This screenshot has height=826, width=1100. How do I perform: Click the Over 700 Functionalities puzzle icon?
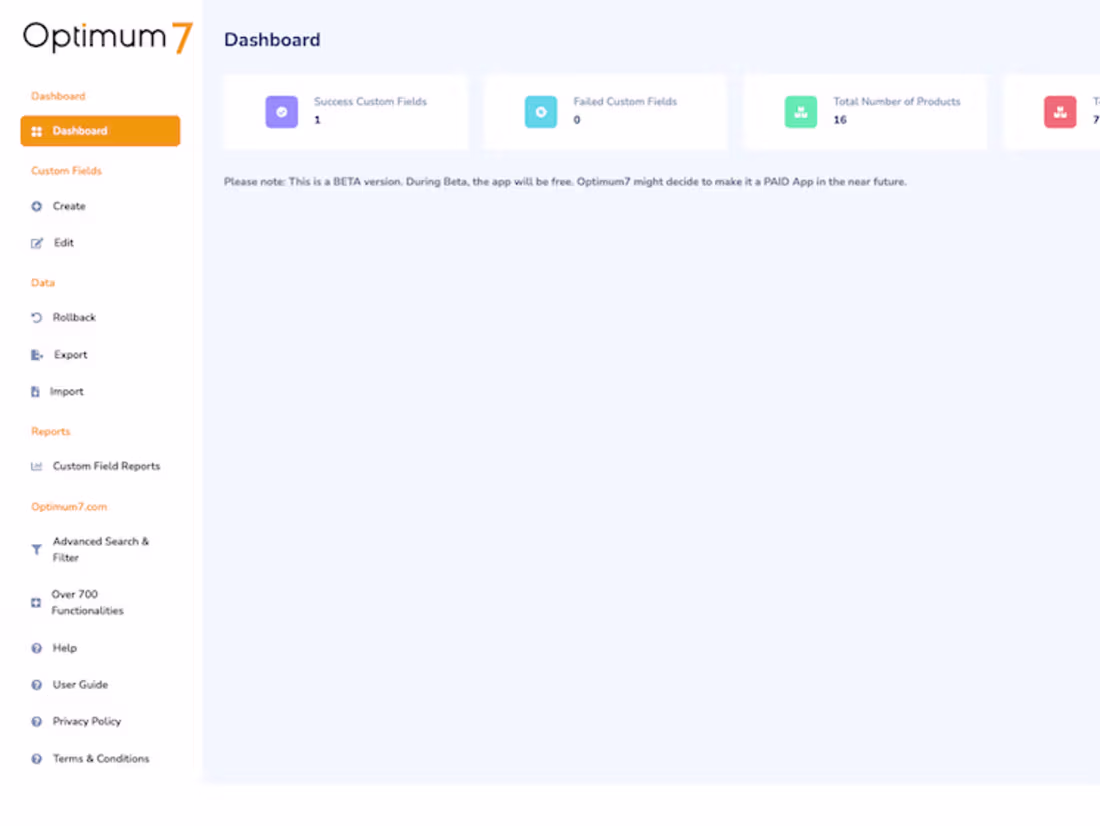[x=36, y=603]
